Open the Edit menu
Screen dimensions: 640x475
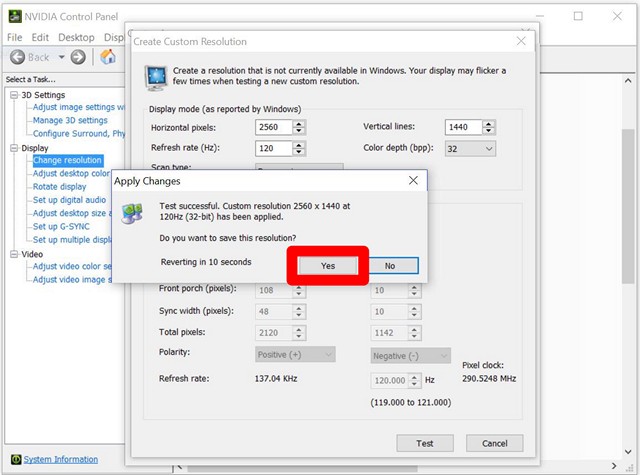click(x=40, y=38)
